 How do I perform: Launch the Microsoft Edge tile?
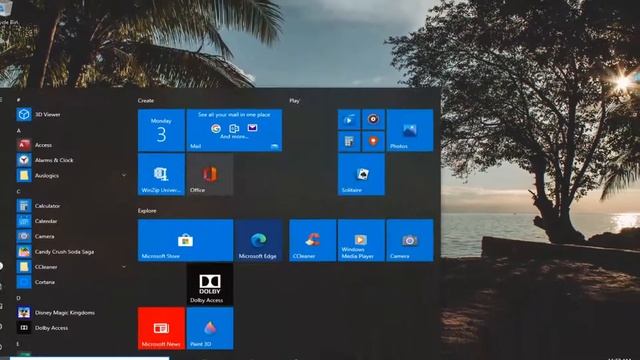click(x=258, y=240)
